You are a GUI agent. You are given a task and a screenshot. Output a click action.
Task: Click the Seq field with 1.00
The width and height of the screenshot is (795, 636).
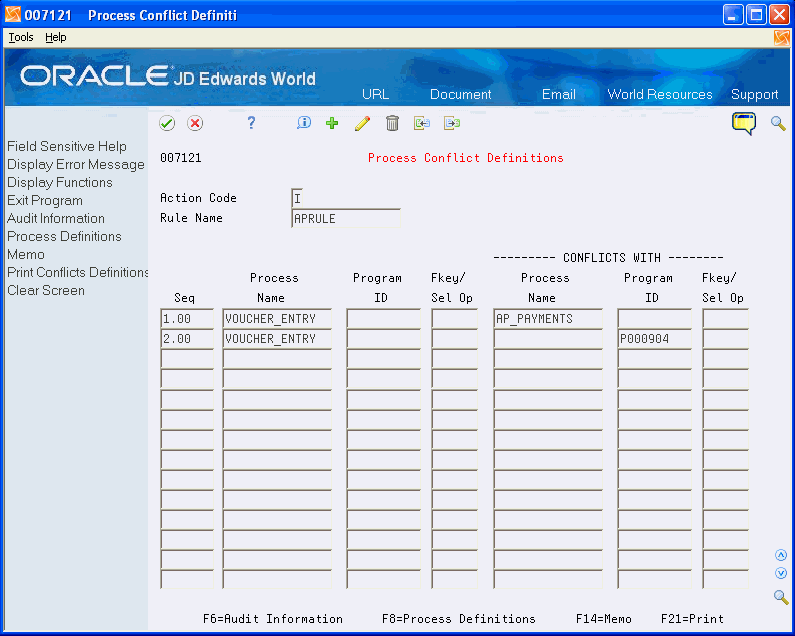pyautogui.click(x=187, y=319)
